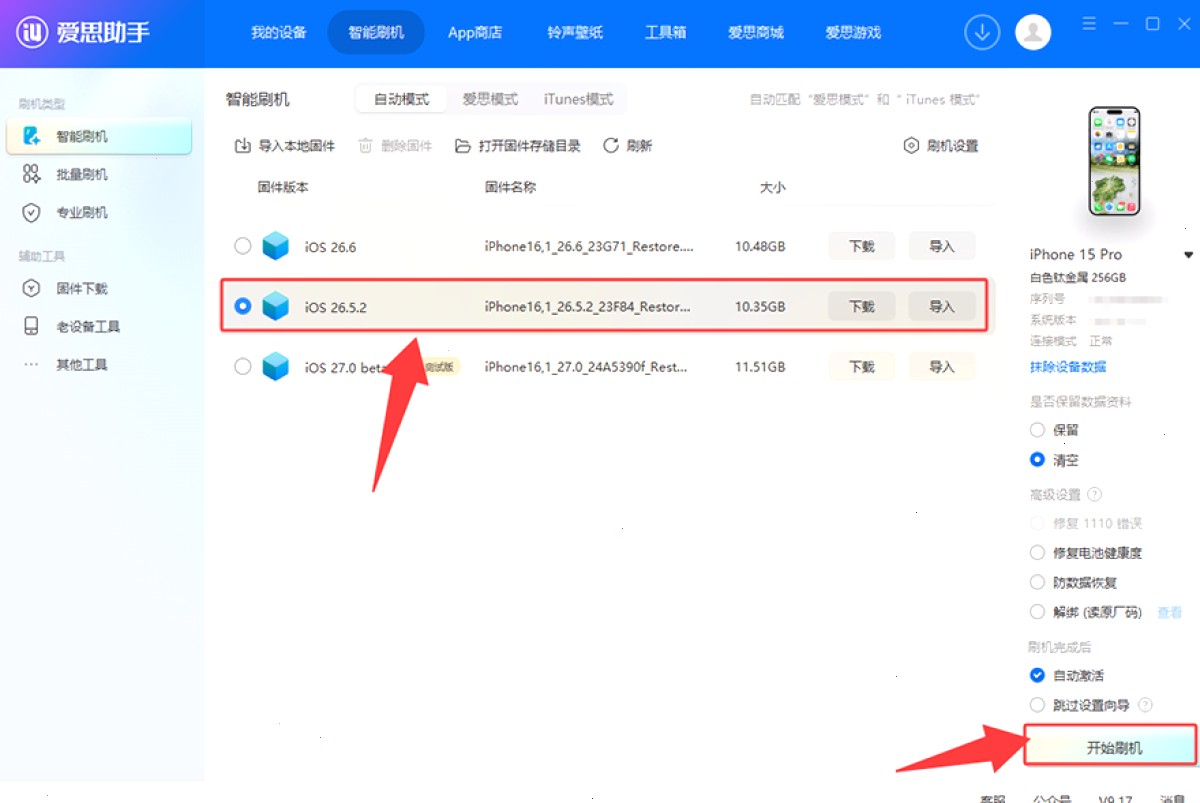Click 打开固件存储目录
Screen dimensions: 1200x803
518,146
